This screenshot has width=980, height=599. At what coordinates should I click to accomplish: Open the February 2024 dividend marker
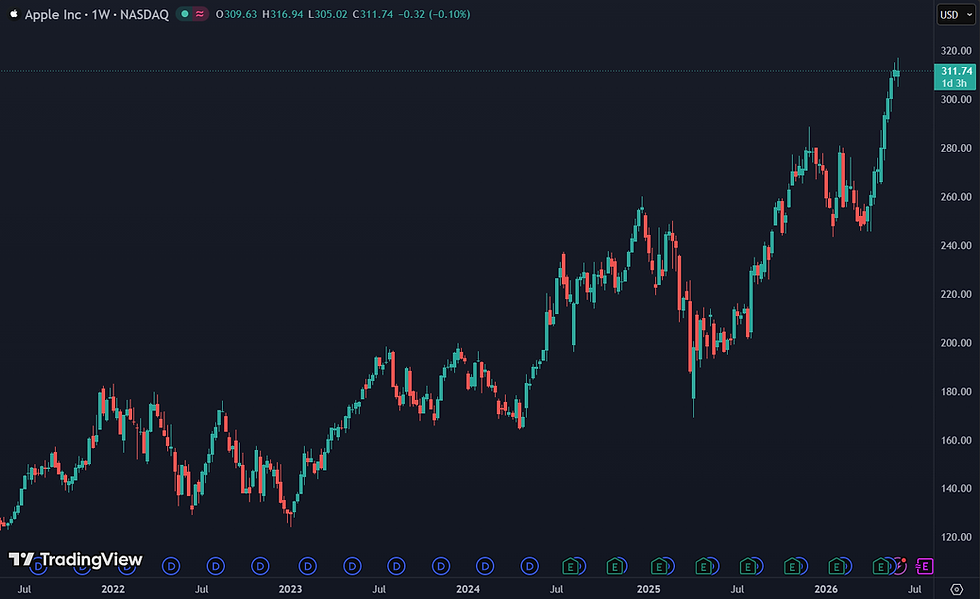[x=485, y=566]
